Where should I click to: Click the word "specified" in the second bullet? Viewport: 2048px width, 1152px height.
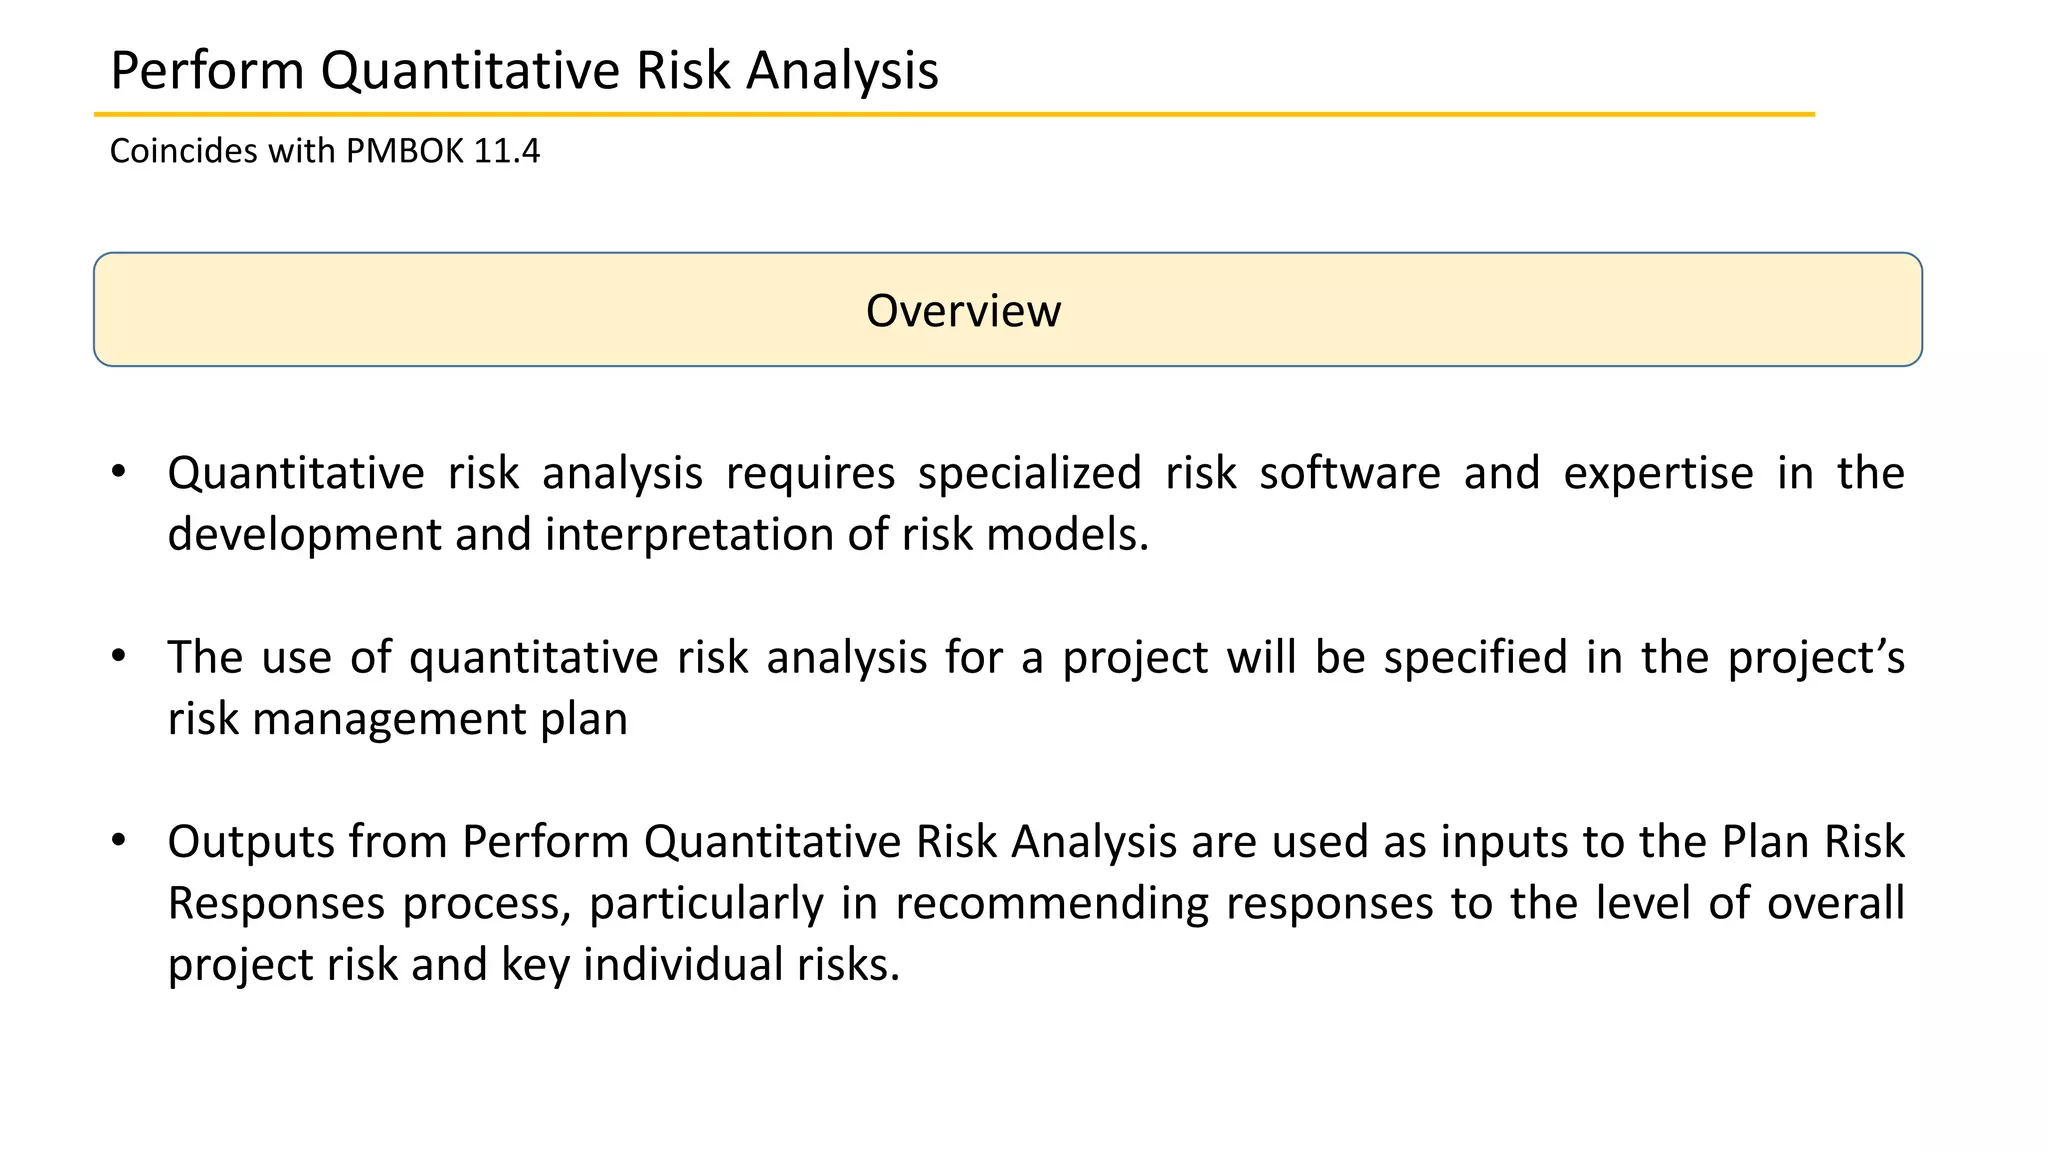(x=1475, y=658)
